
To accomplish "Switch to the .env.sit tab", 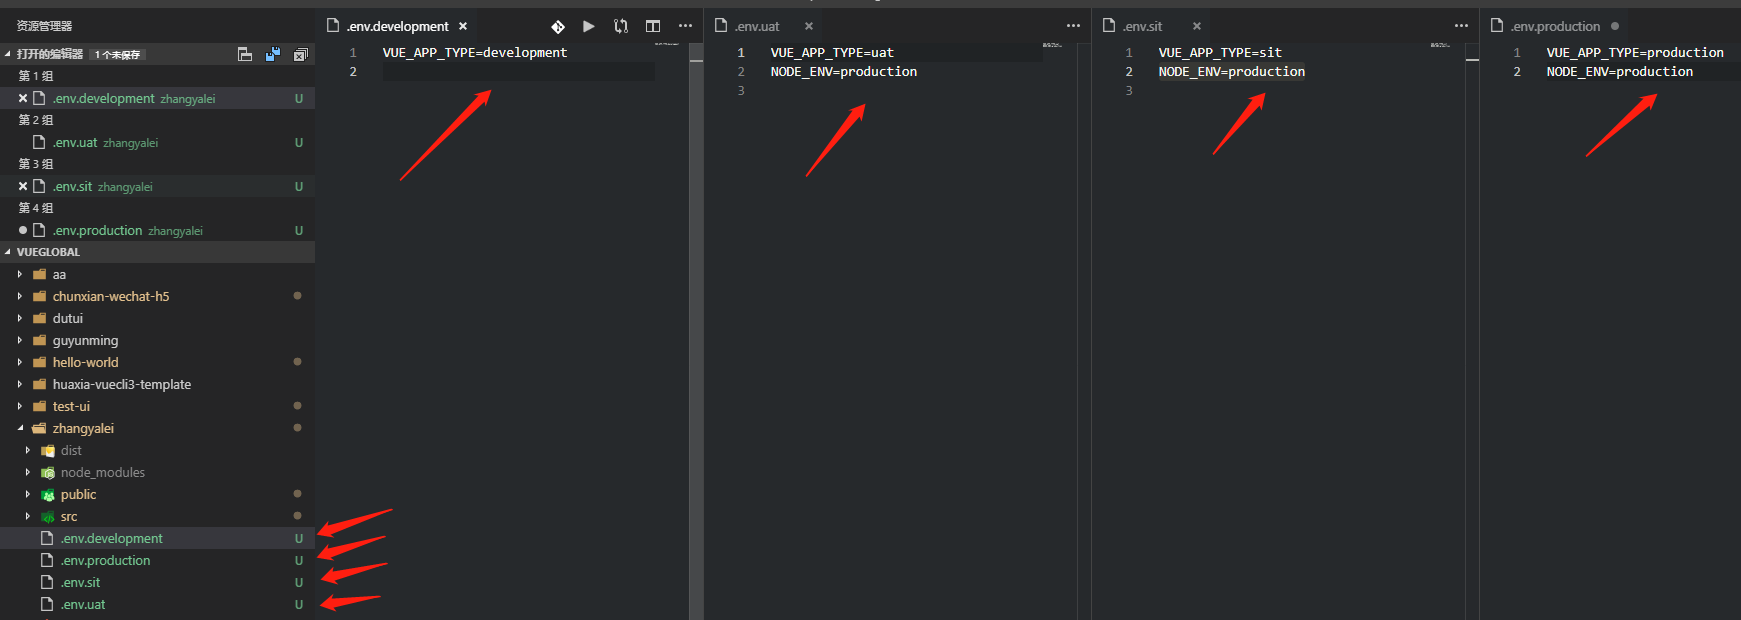I will point(1142,26).
